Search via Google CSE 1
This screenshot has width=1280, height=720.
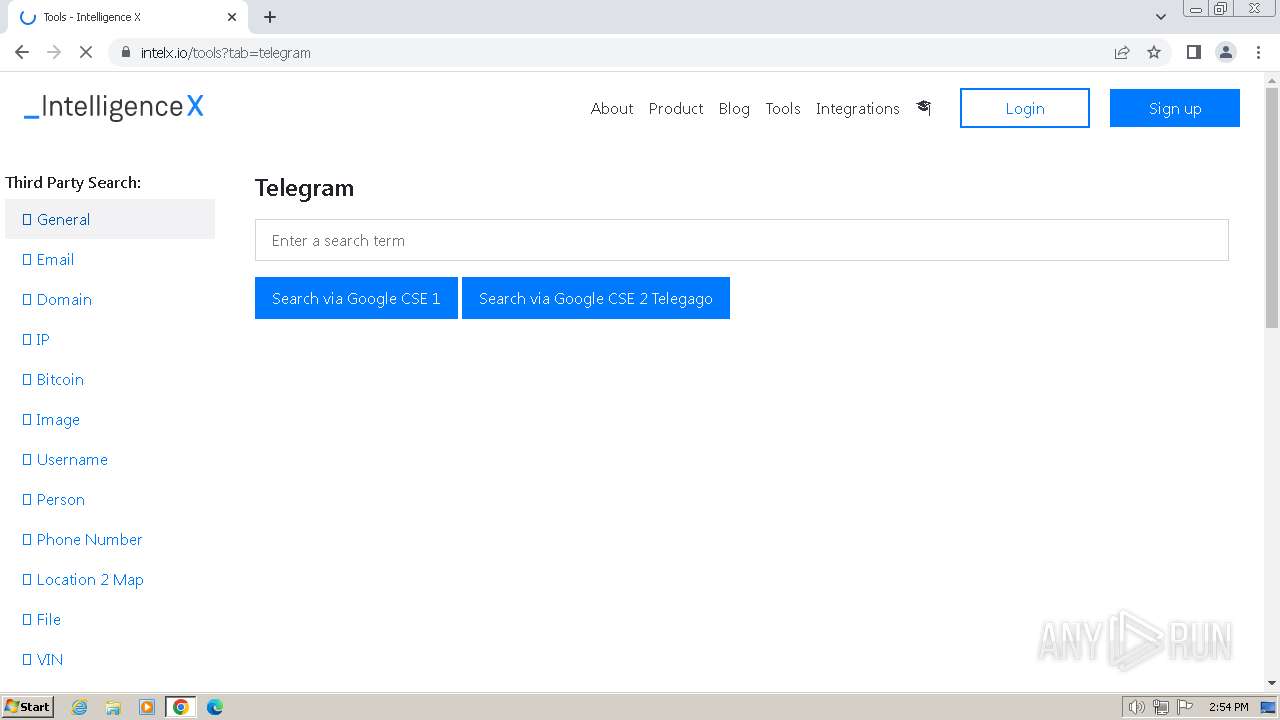tap(356, 298)
